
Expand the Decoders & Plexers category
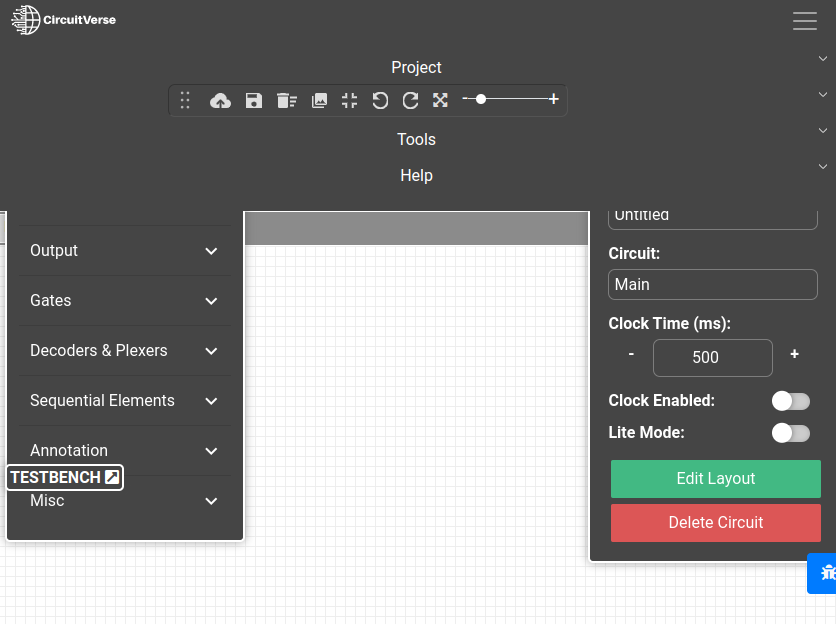[x=125, y=351]
